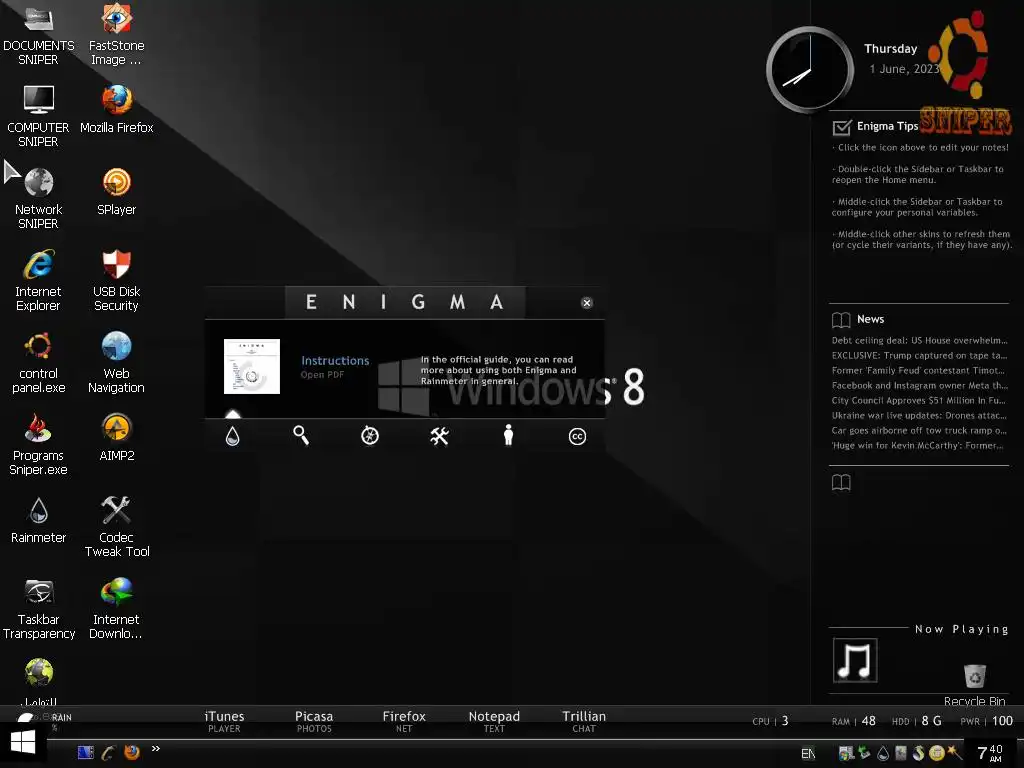Open the DOCUMENTS SNIPER desktop icon

click(x=39, y=34)
